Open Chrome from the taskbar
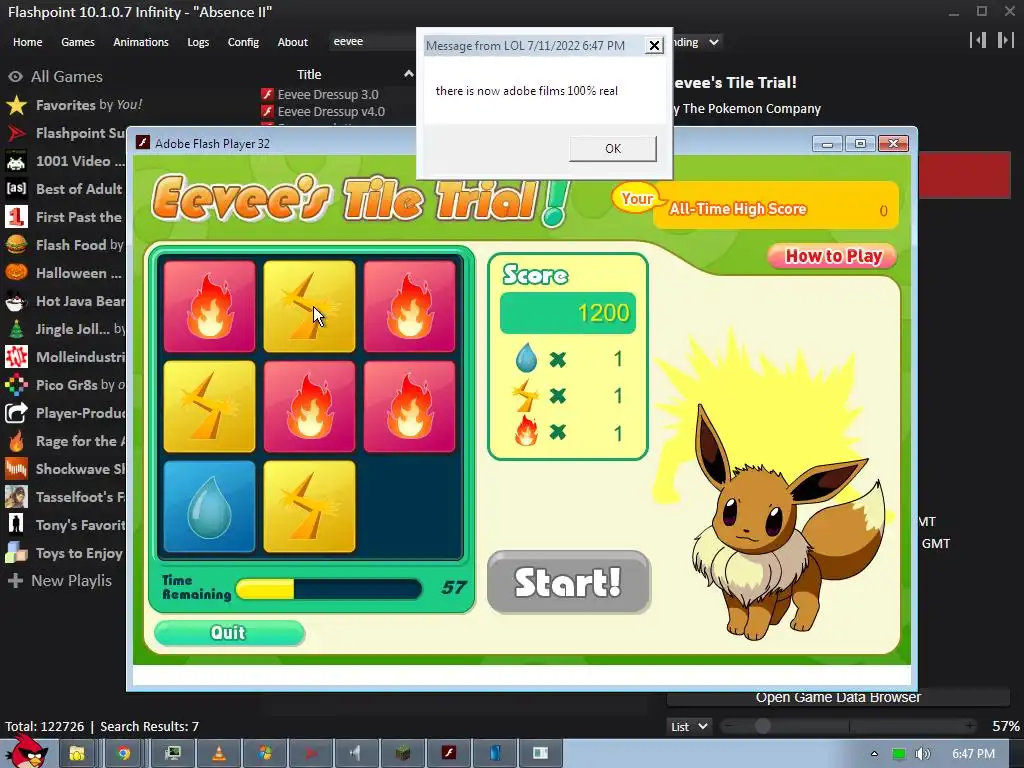Viewport: 1024px width, 768px height. [x=123, y=753]
